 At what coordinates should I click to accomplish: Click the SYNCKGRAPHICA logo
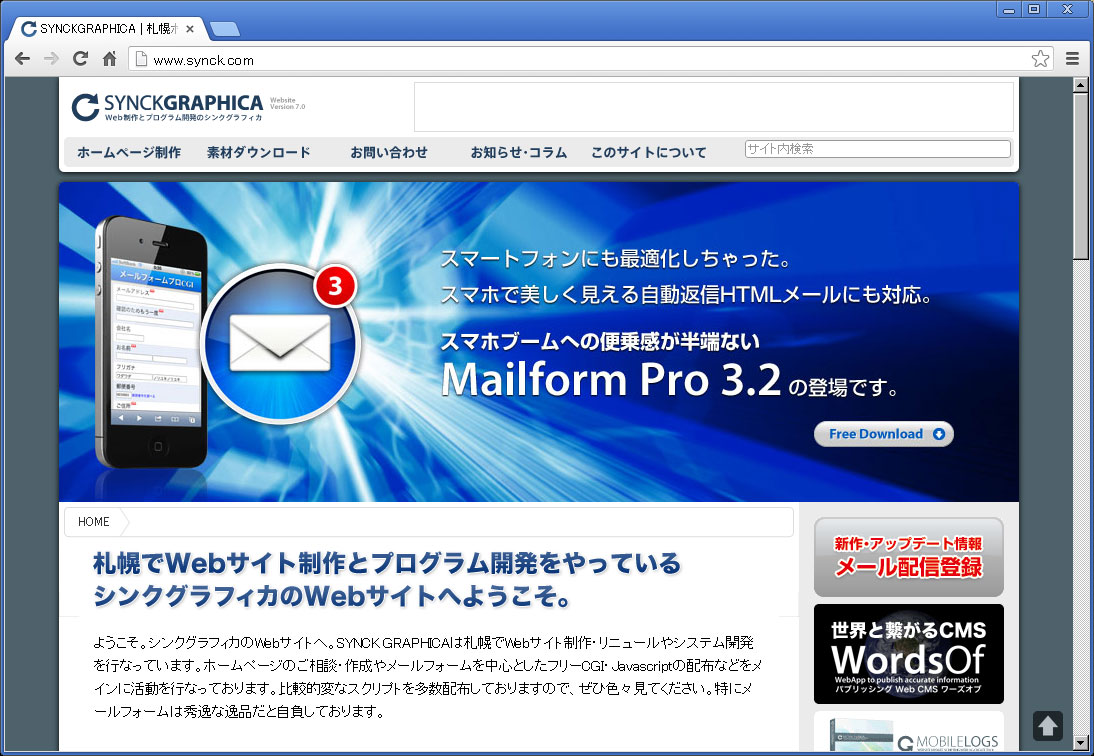(x=167, y=107)
